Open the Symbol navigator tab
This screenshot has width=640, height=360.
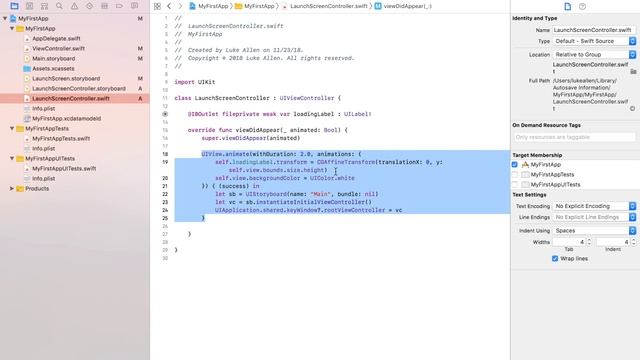(44, 6)
